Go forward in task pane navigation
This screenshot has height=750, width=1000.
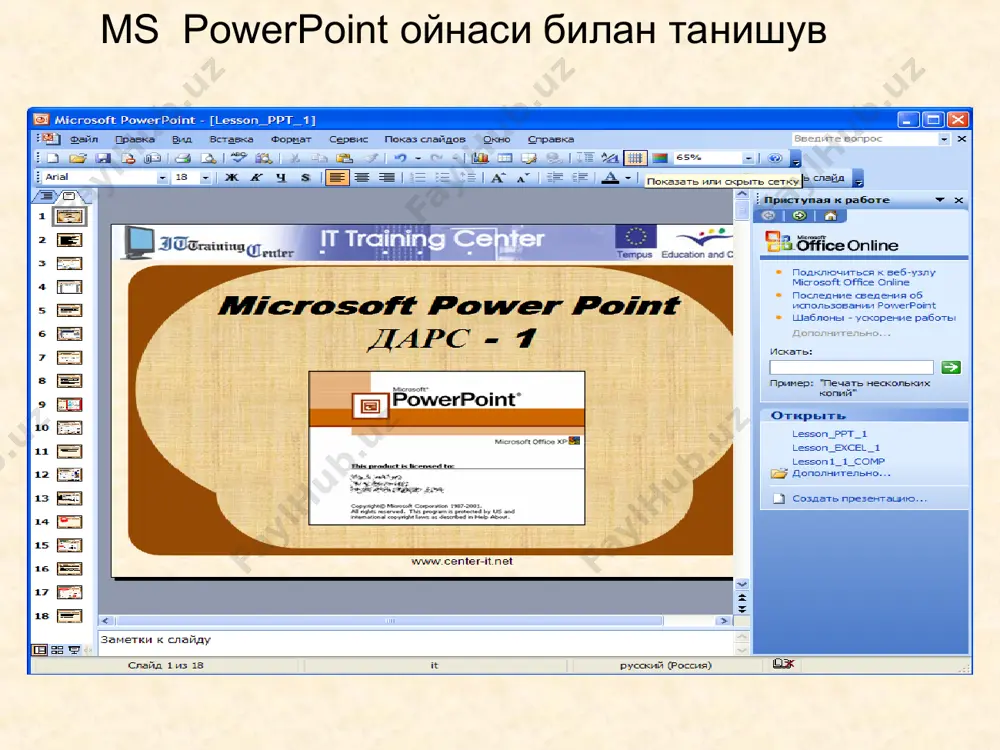799,216
